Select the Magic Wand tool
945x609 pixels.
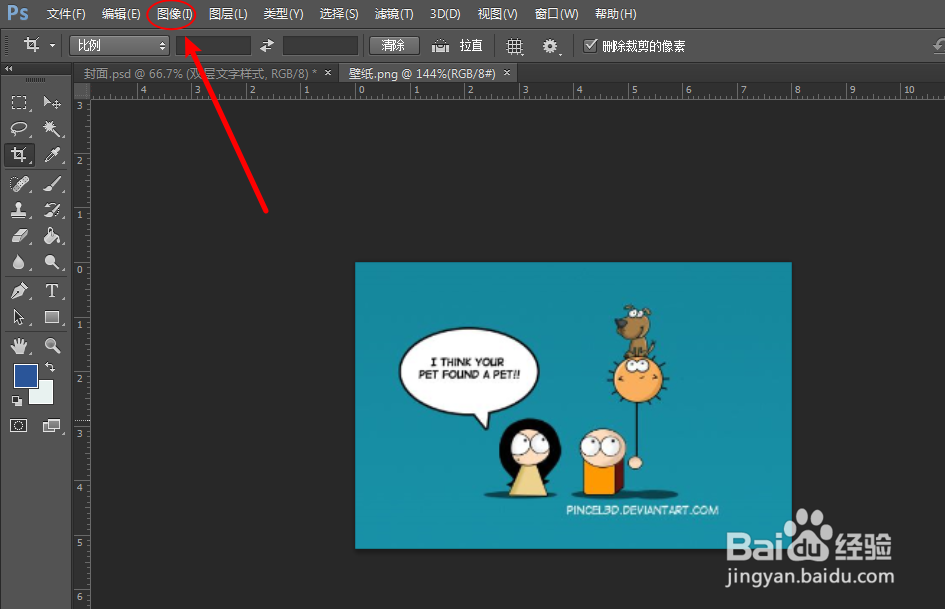(x=52, y=128)
